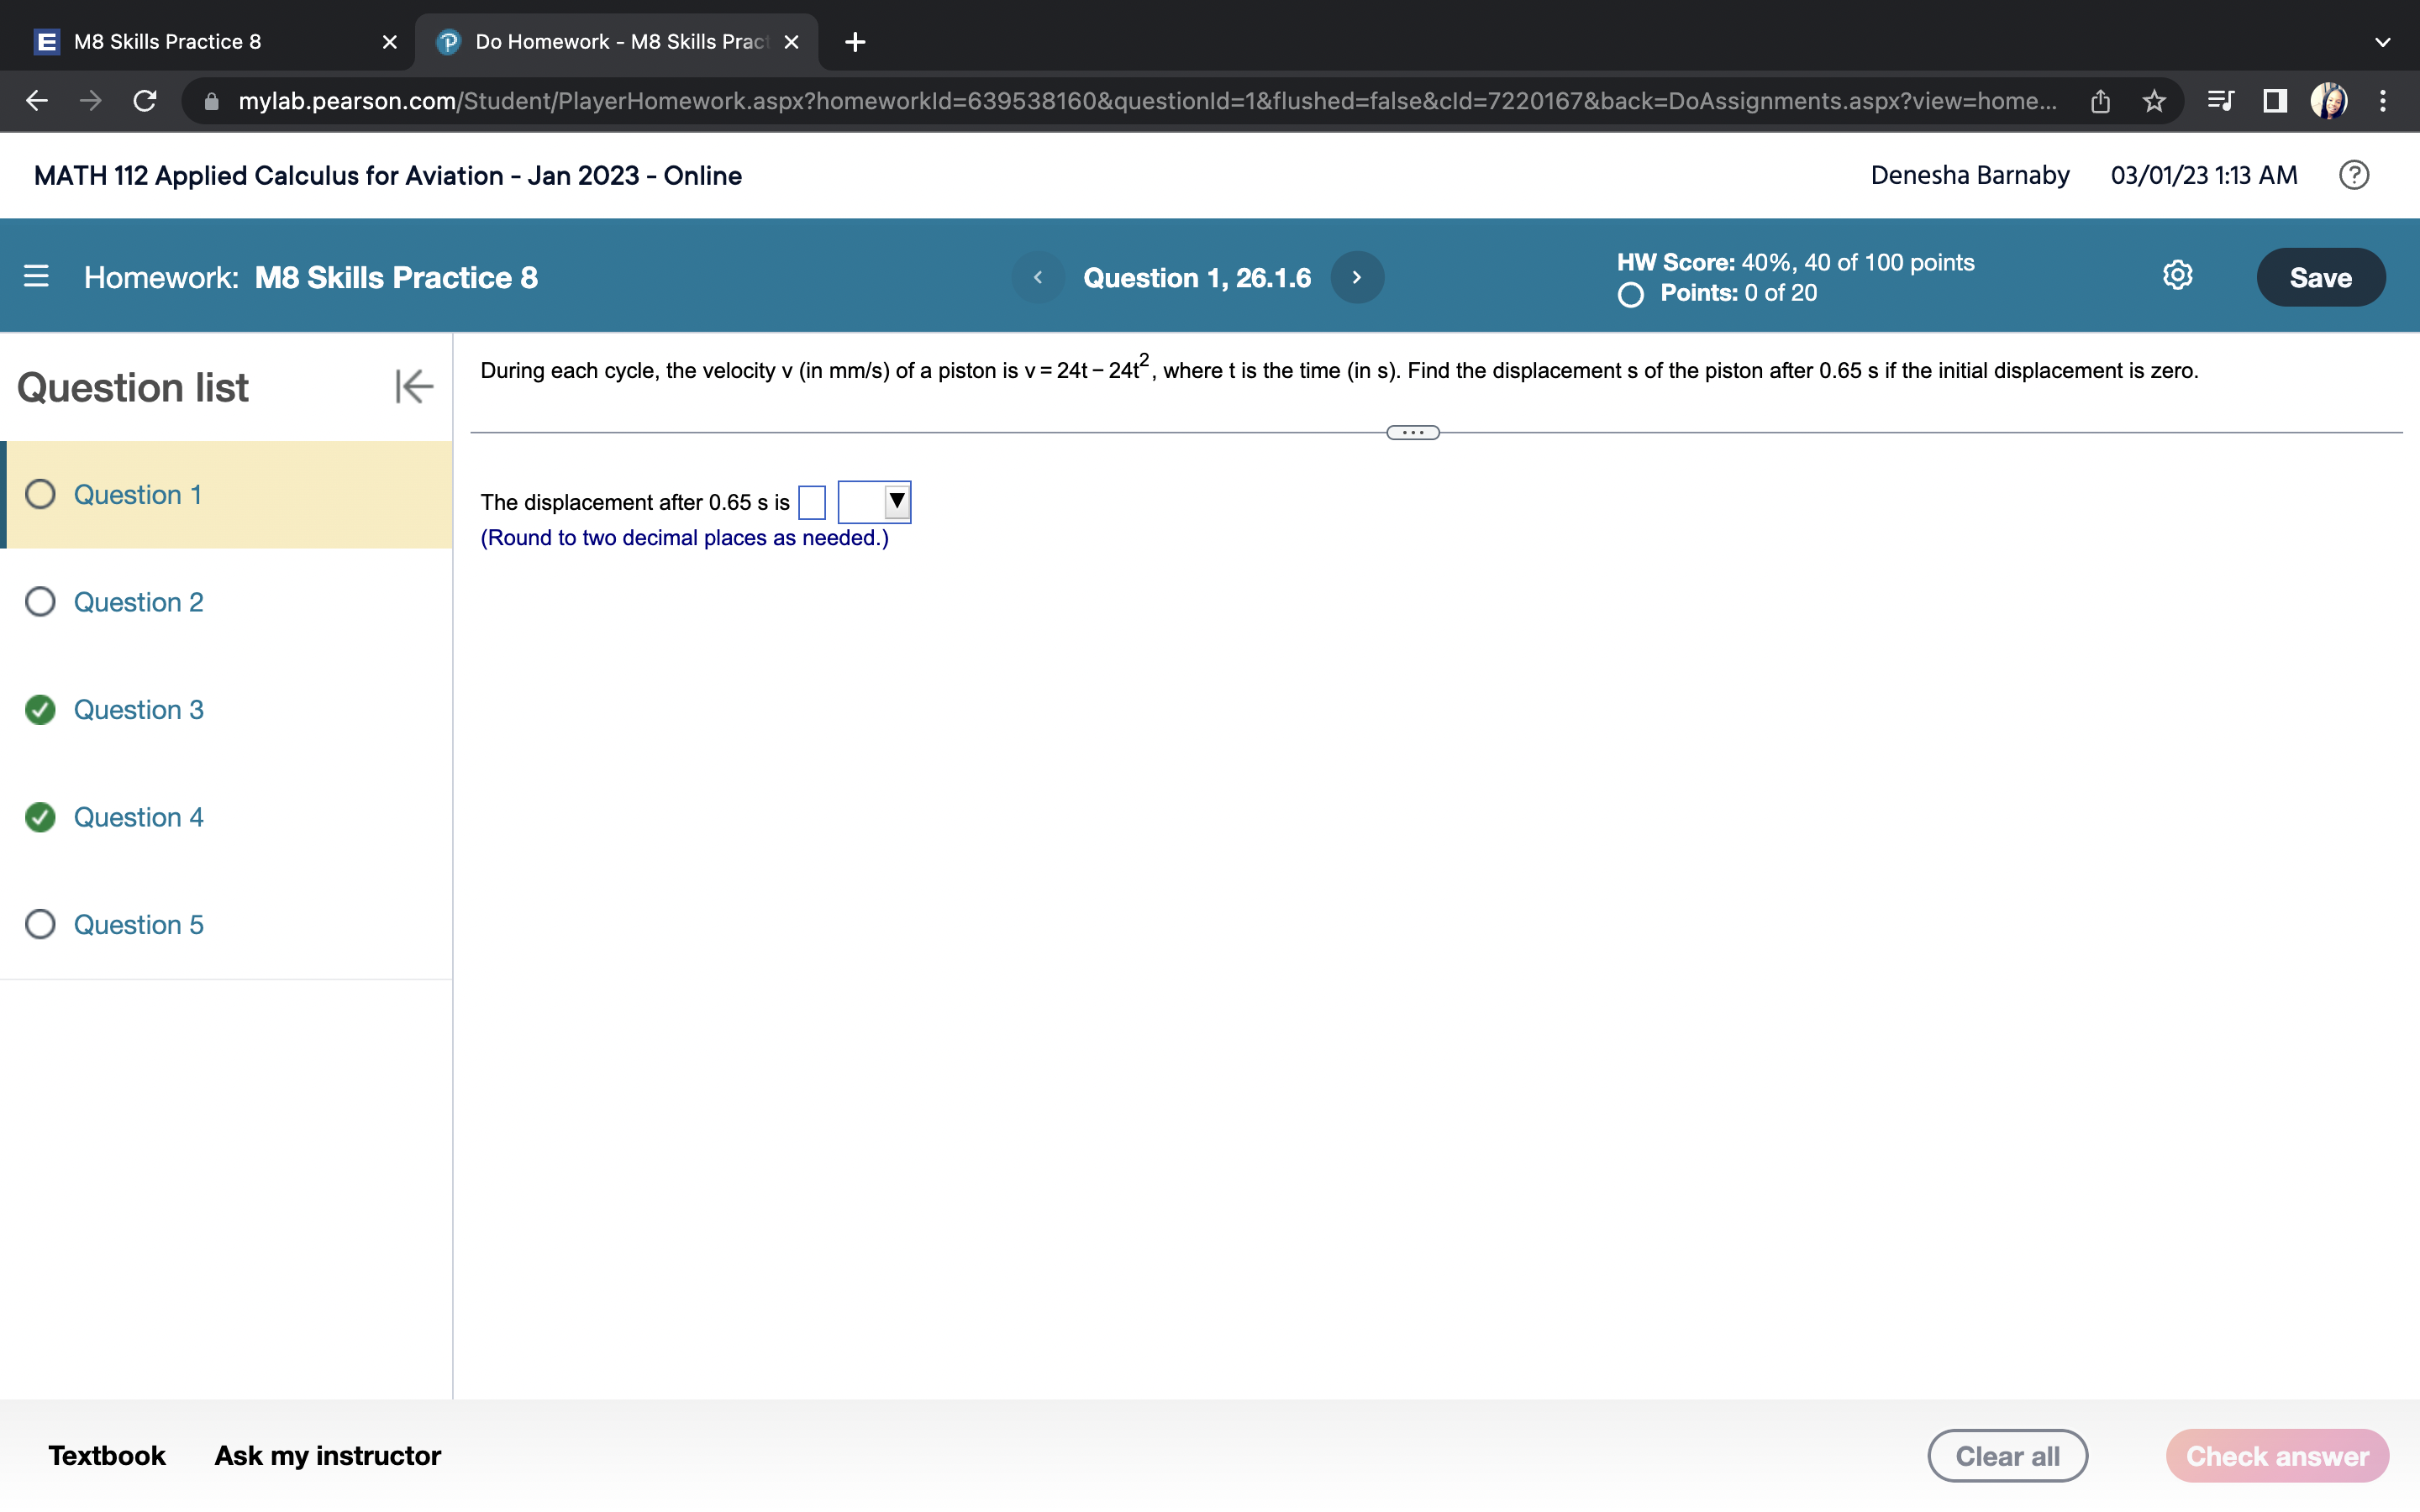
Task: Collapse the Question list panel
Action: (x=413, y=386)
